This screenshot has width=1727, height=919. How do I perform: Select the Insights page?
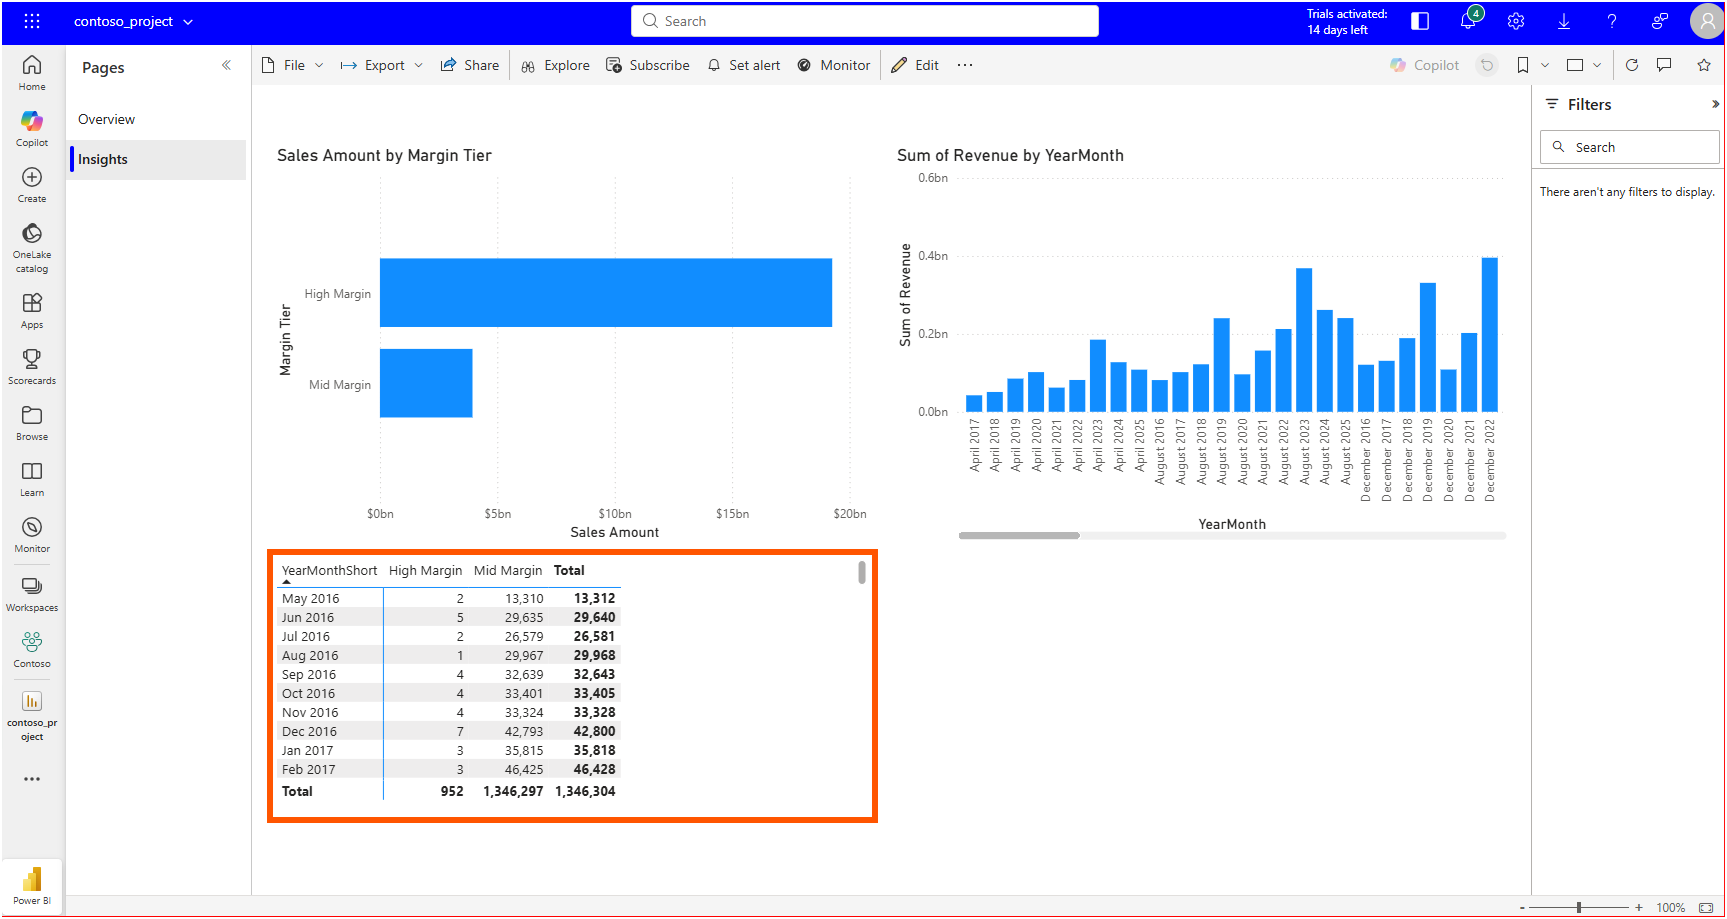click(157, 159)
